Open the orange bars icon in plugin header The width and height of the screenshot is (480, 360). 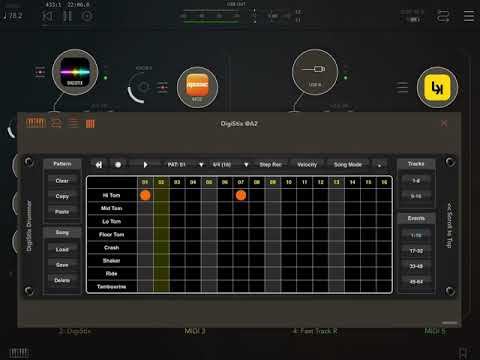point(90,124)
